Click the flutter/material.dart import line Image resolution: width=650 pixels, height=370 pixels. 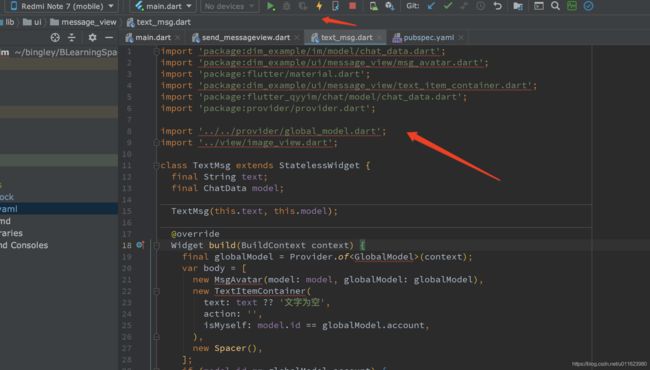[x=265, y=74]
